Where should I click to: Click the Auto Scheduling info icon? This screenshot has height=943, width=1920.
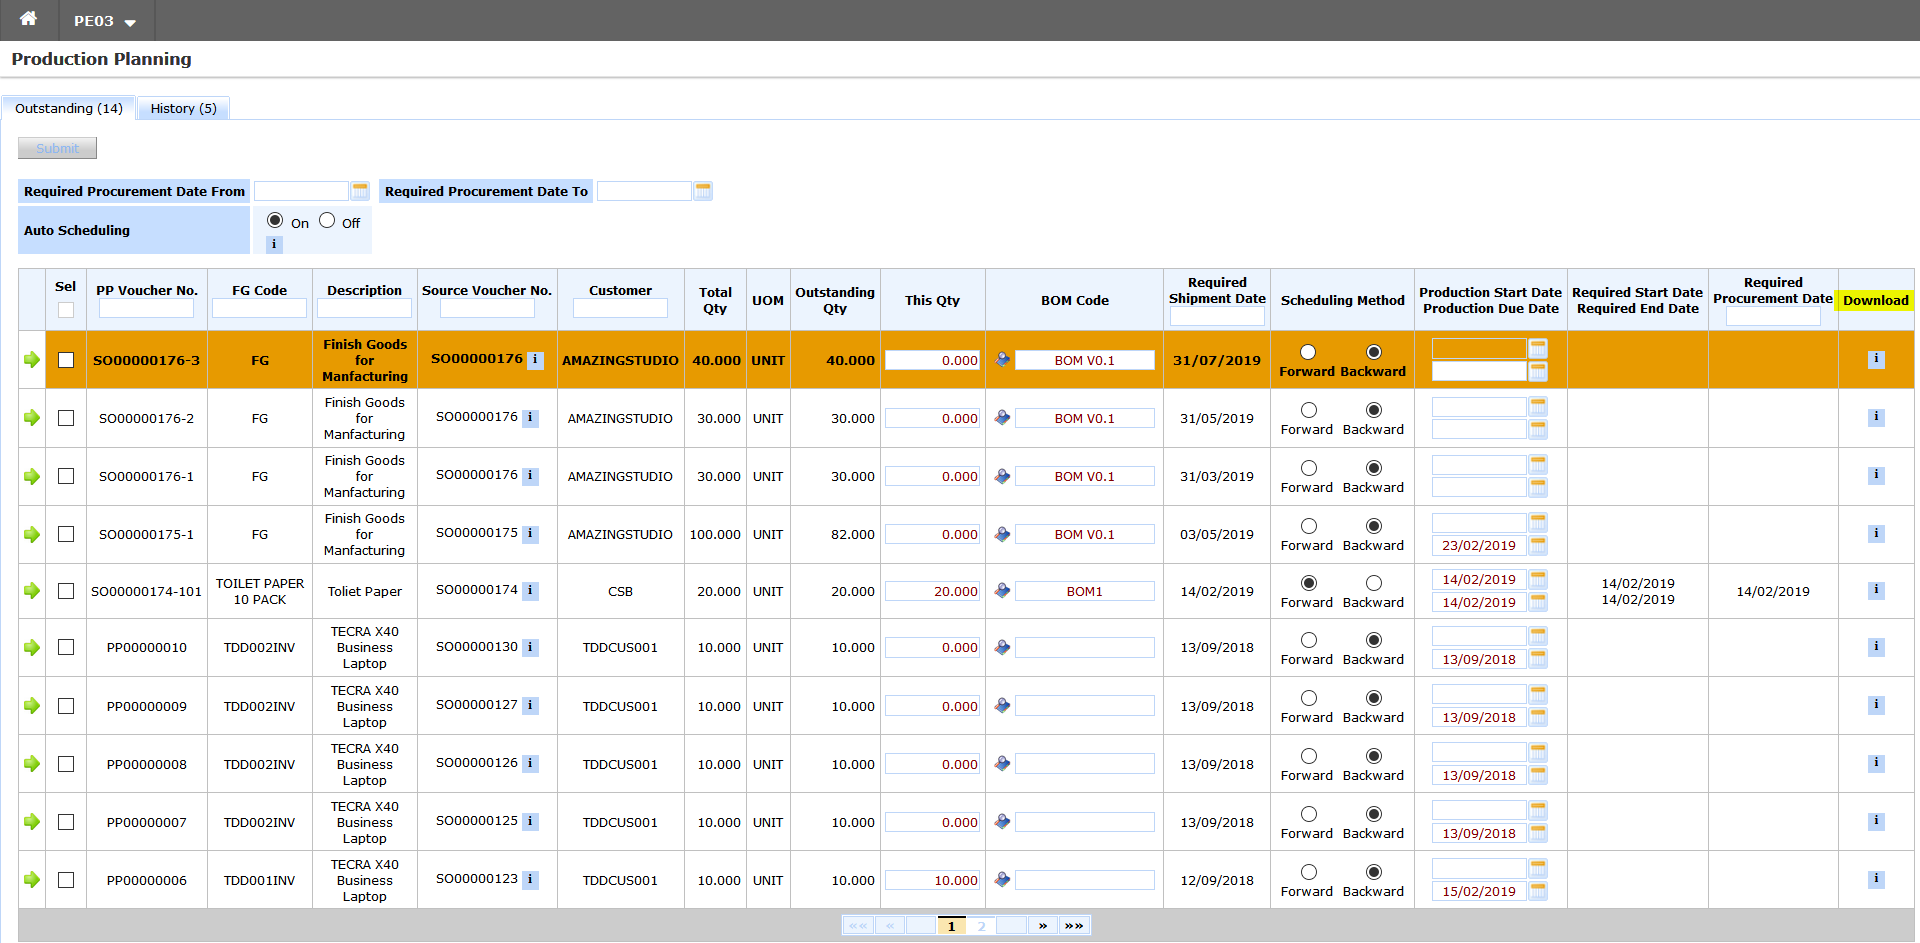(274, 244)
